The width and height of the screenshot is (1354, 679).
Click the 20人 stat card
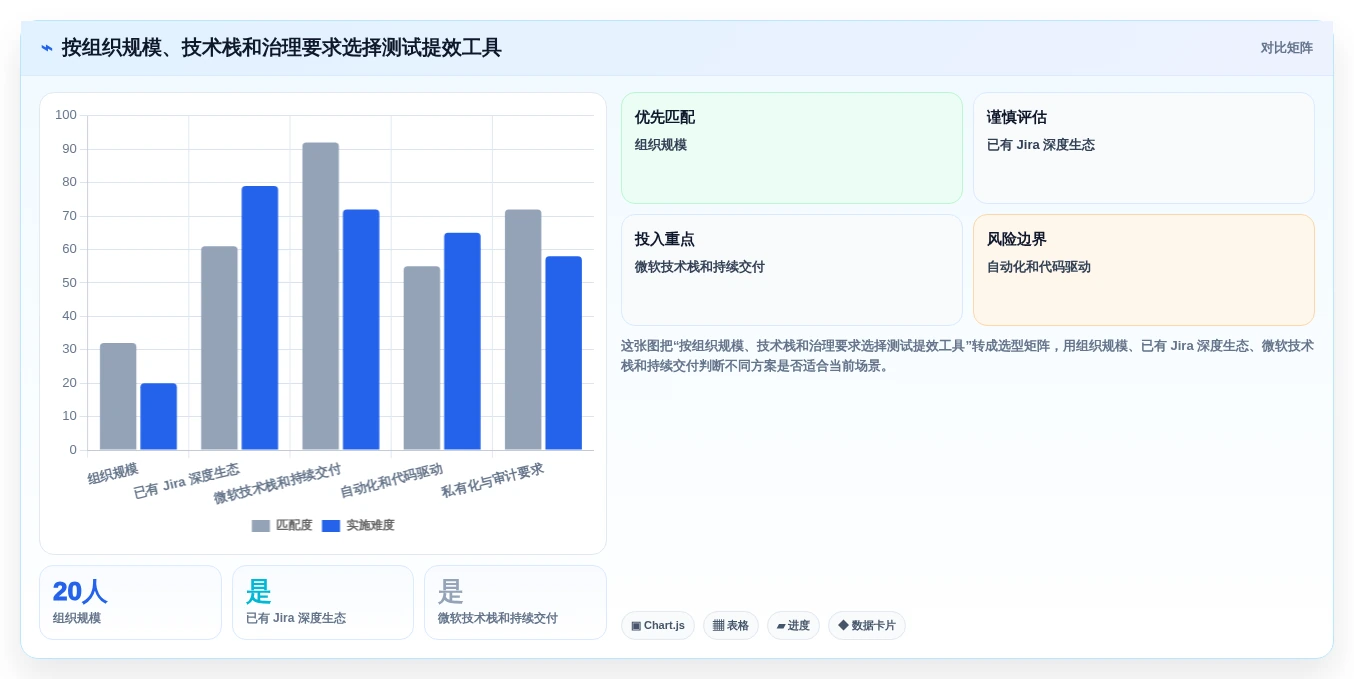click(130, 603)
